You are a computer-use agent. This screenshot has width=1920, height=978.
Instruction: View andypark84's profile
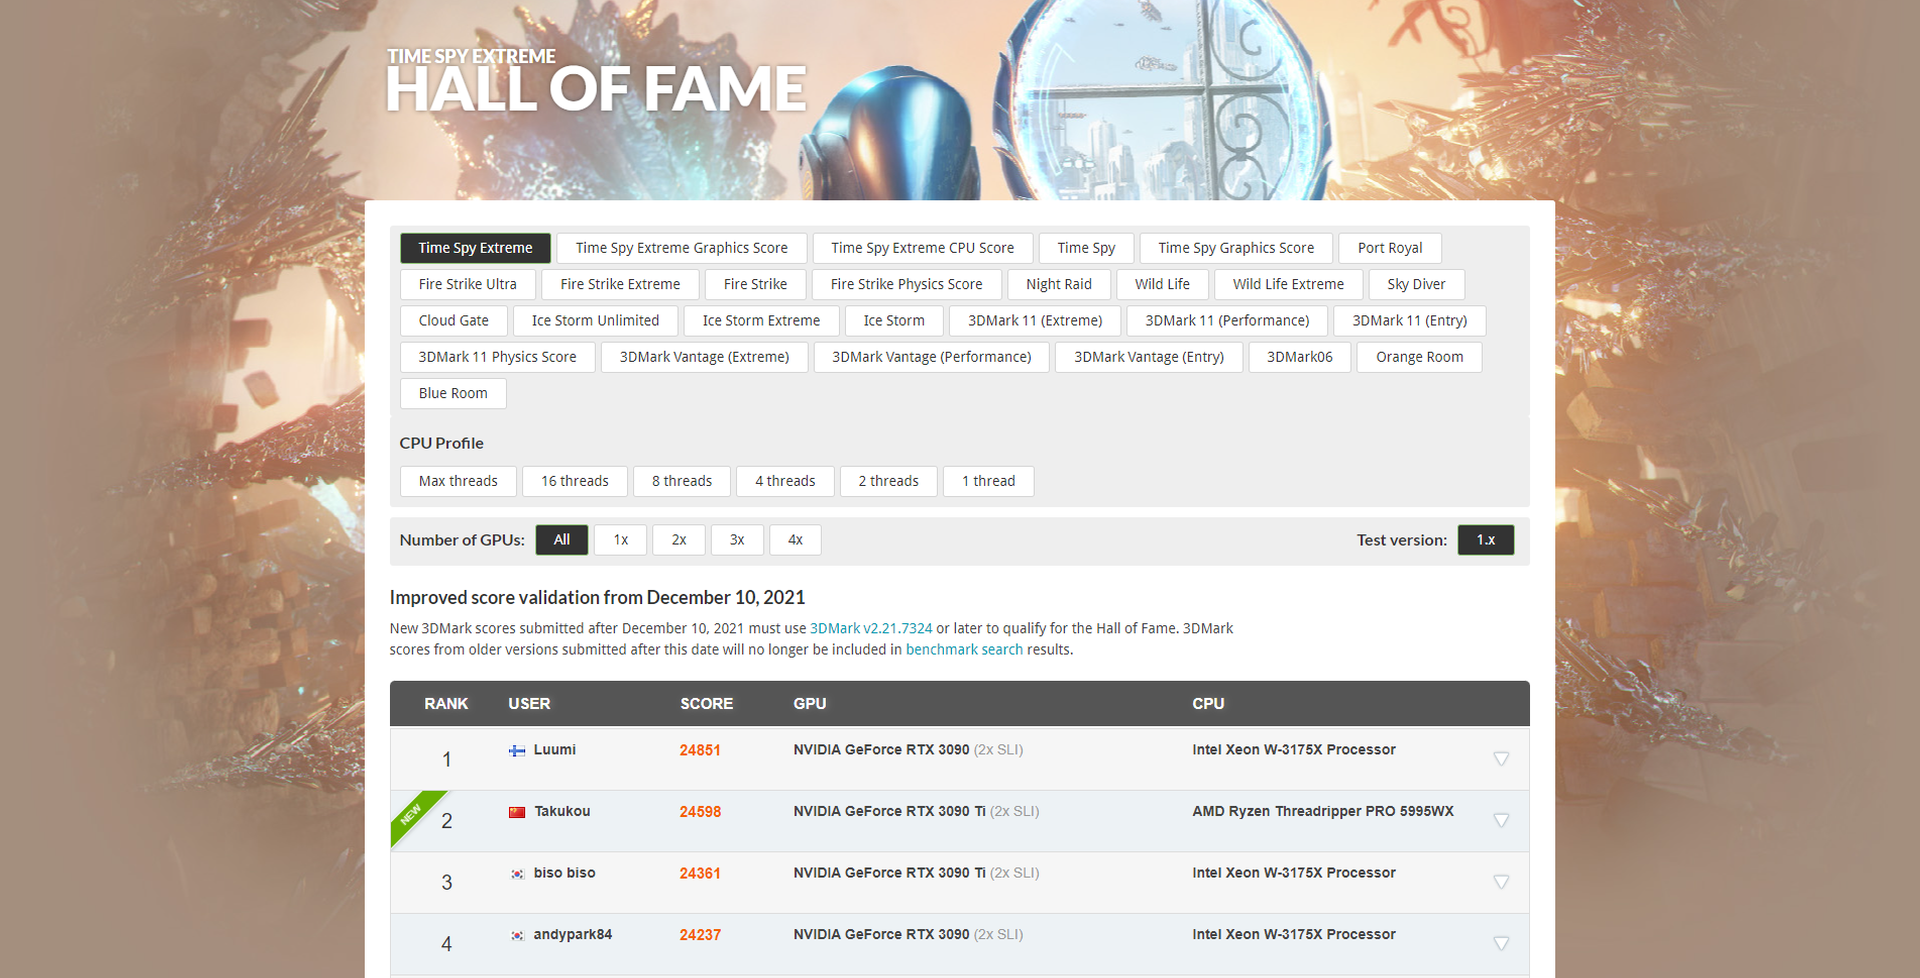coord(573,935)
